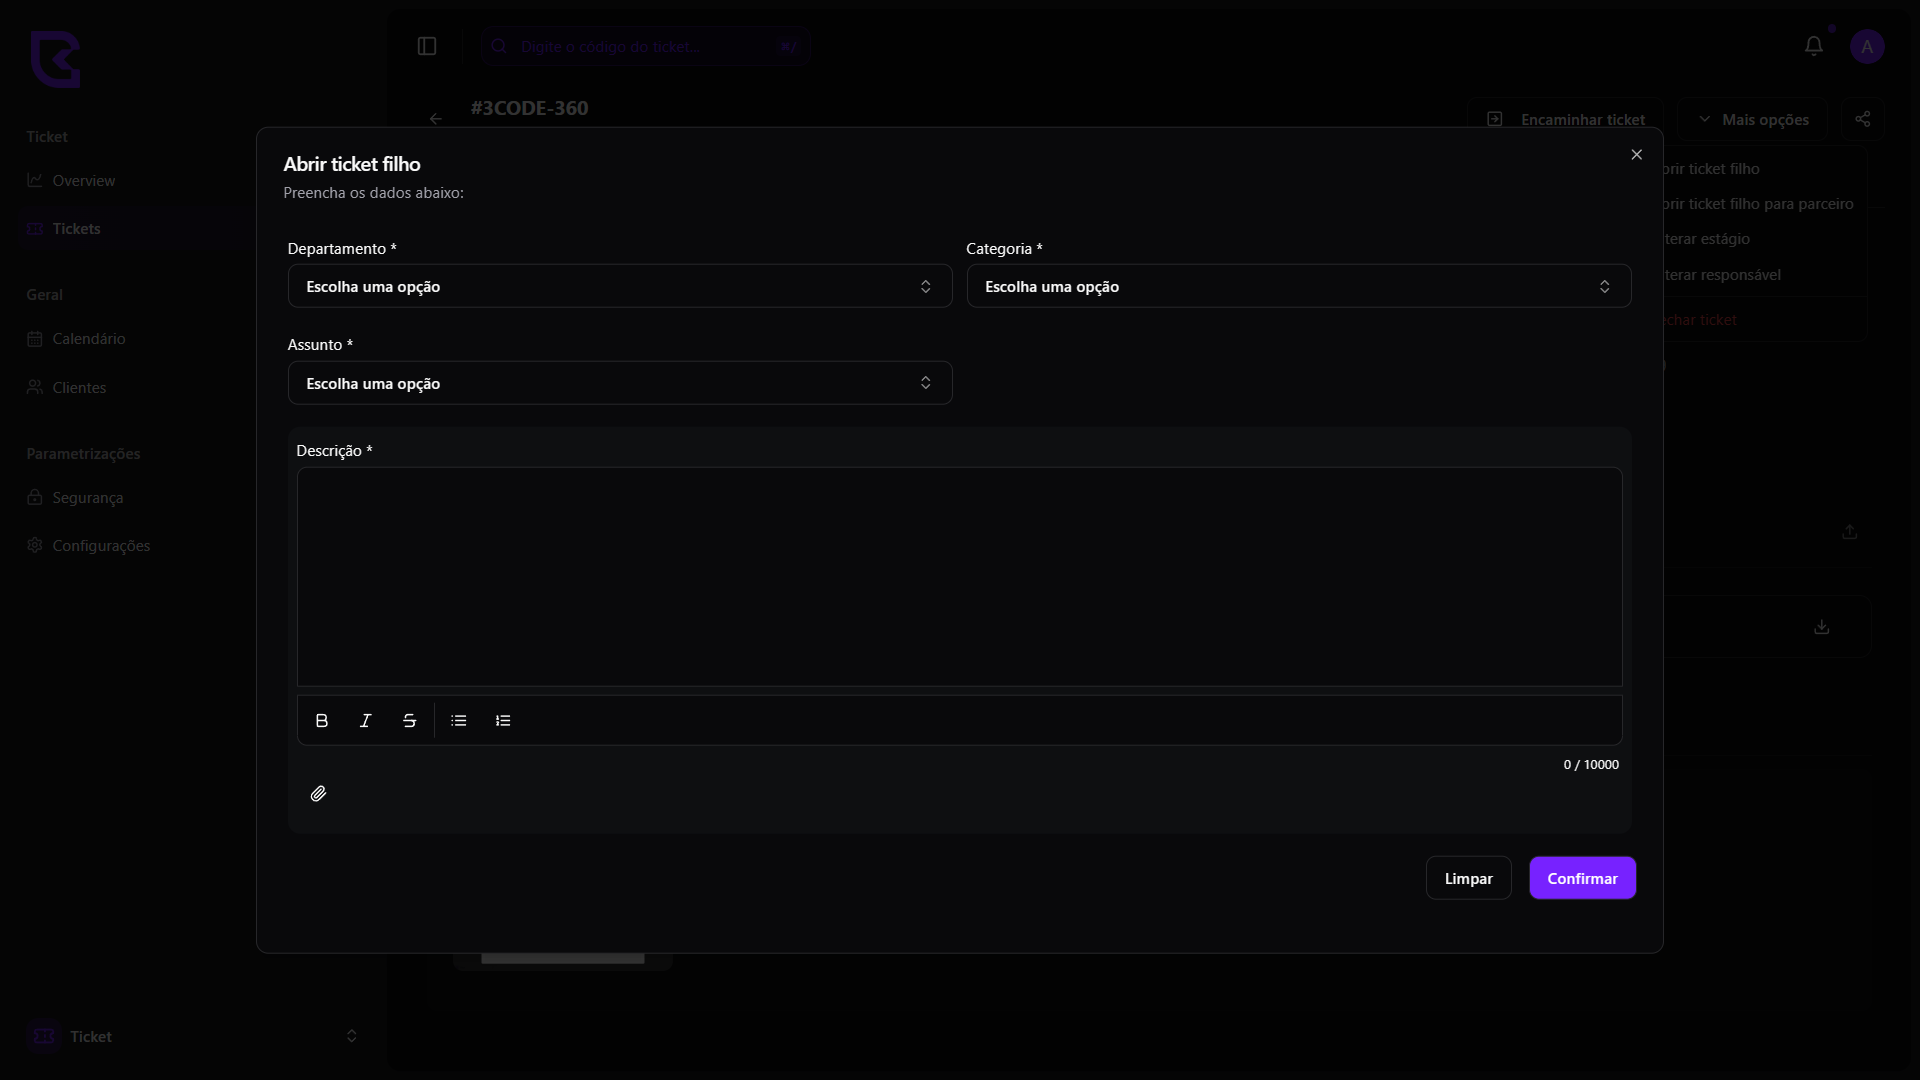Insert bulleted list in description

tap(459, 721)
